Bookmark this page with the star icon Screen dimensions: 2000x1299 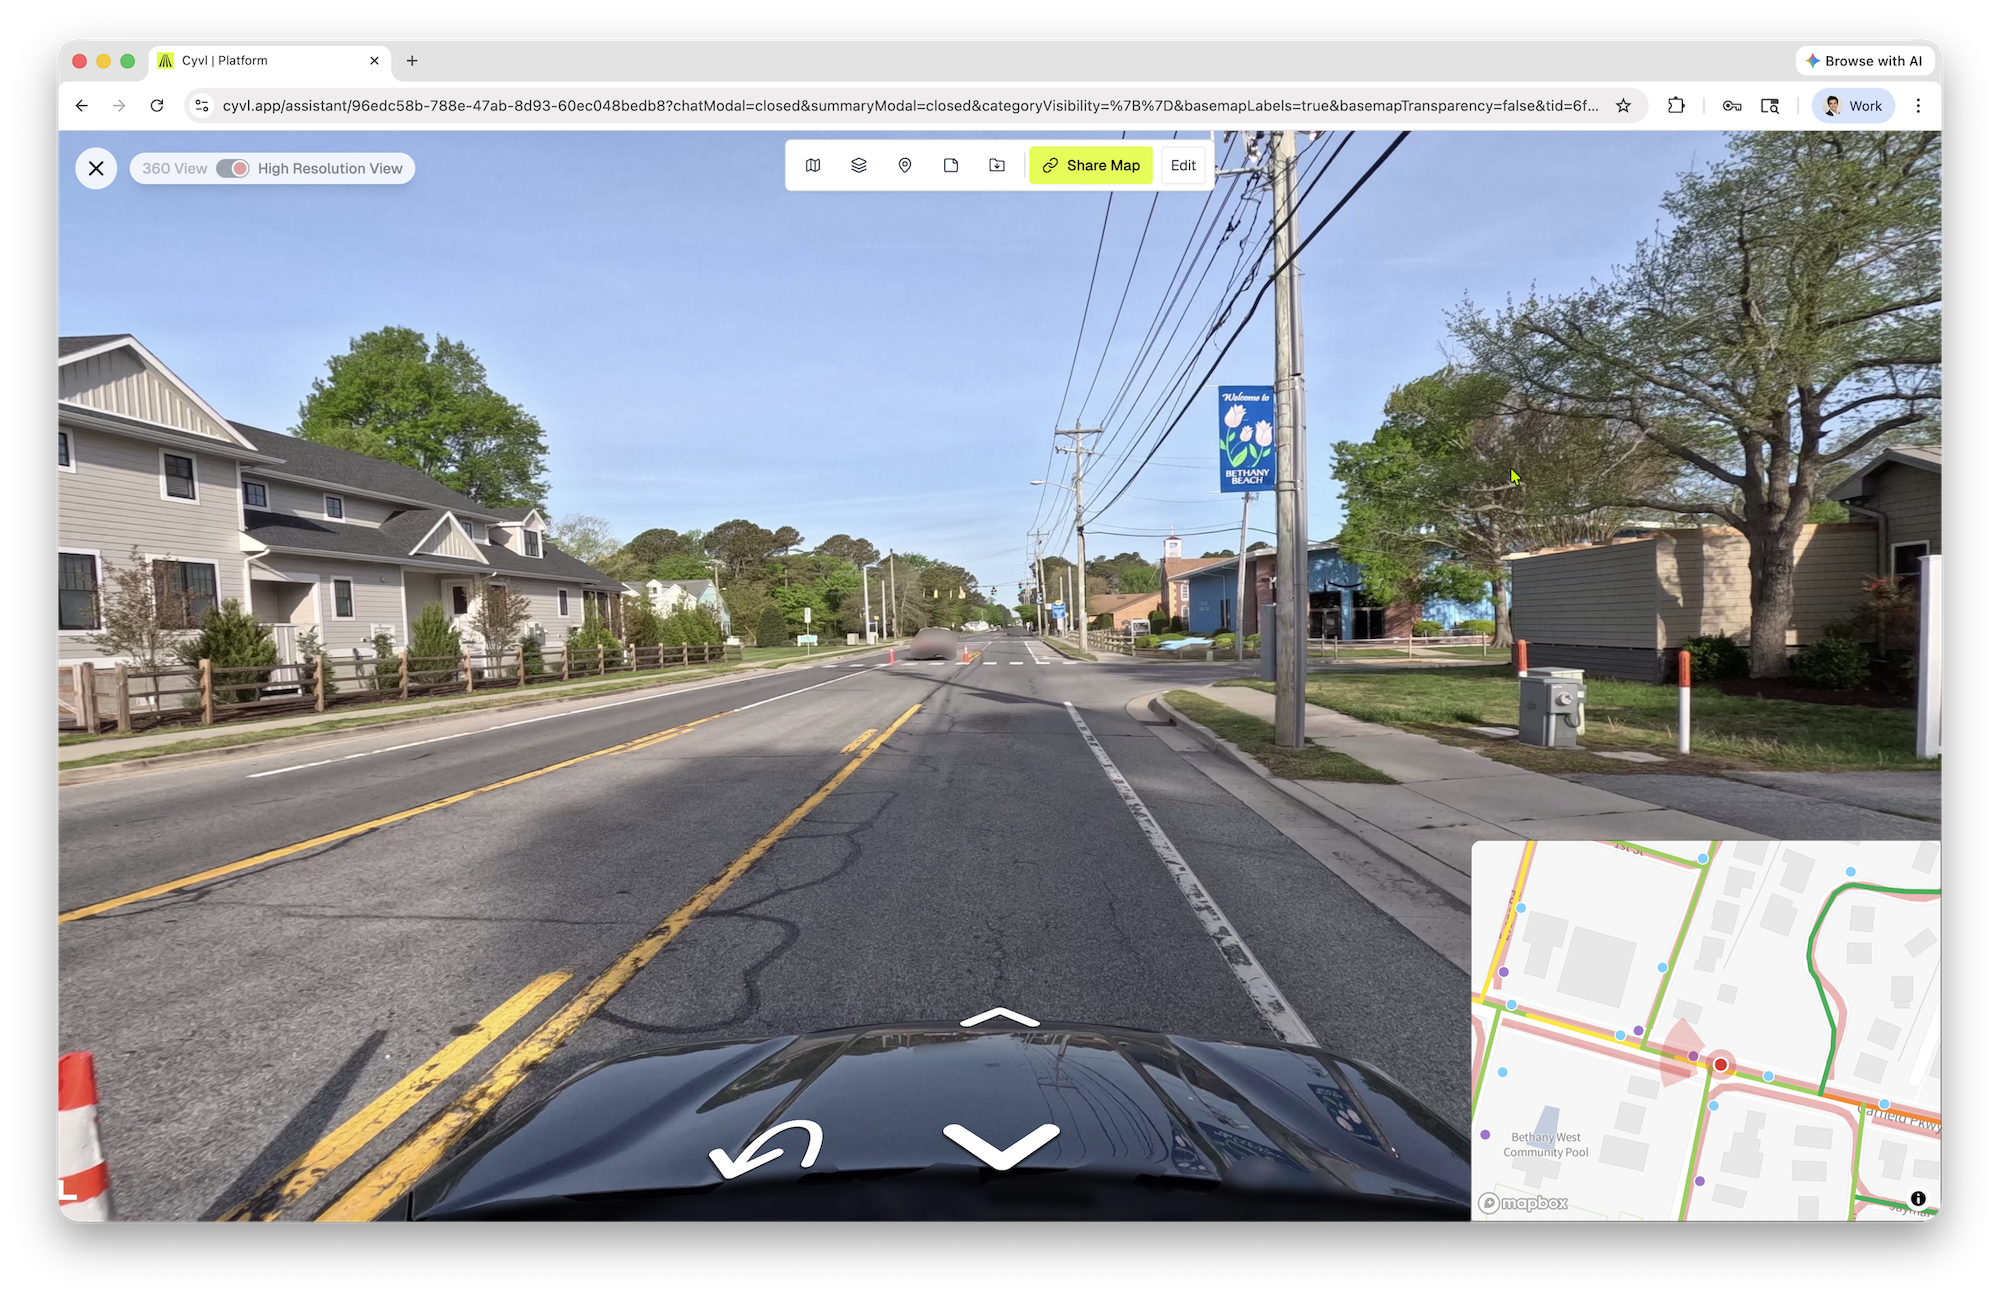coord(1624,106)
